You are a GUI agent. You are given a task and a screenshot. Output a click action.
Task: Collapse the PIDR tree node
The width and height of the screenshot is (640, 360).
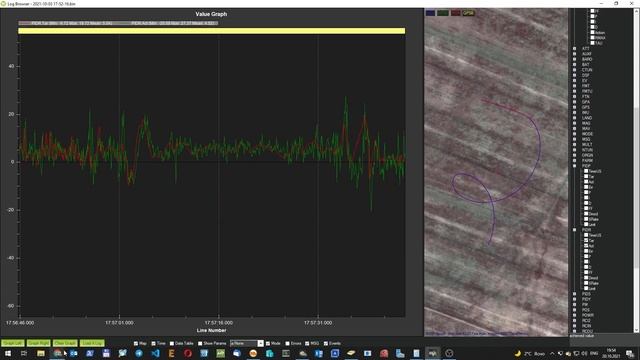click(575, 230)
